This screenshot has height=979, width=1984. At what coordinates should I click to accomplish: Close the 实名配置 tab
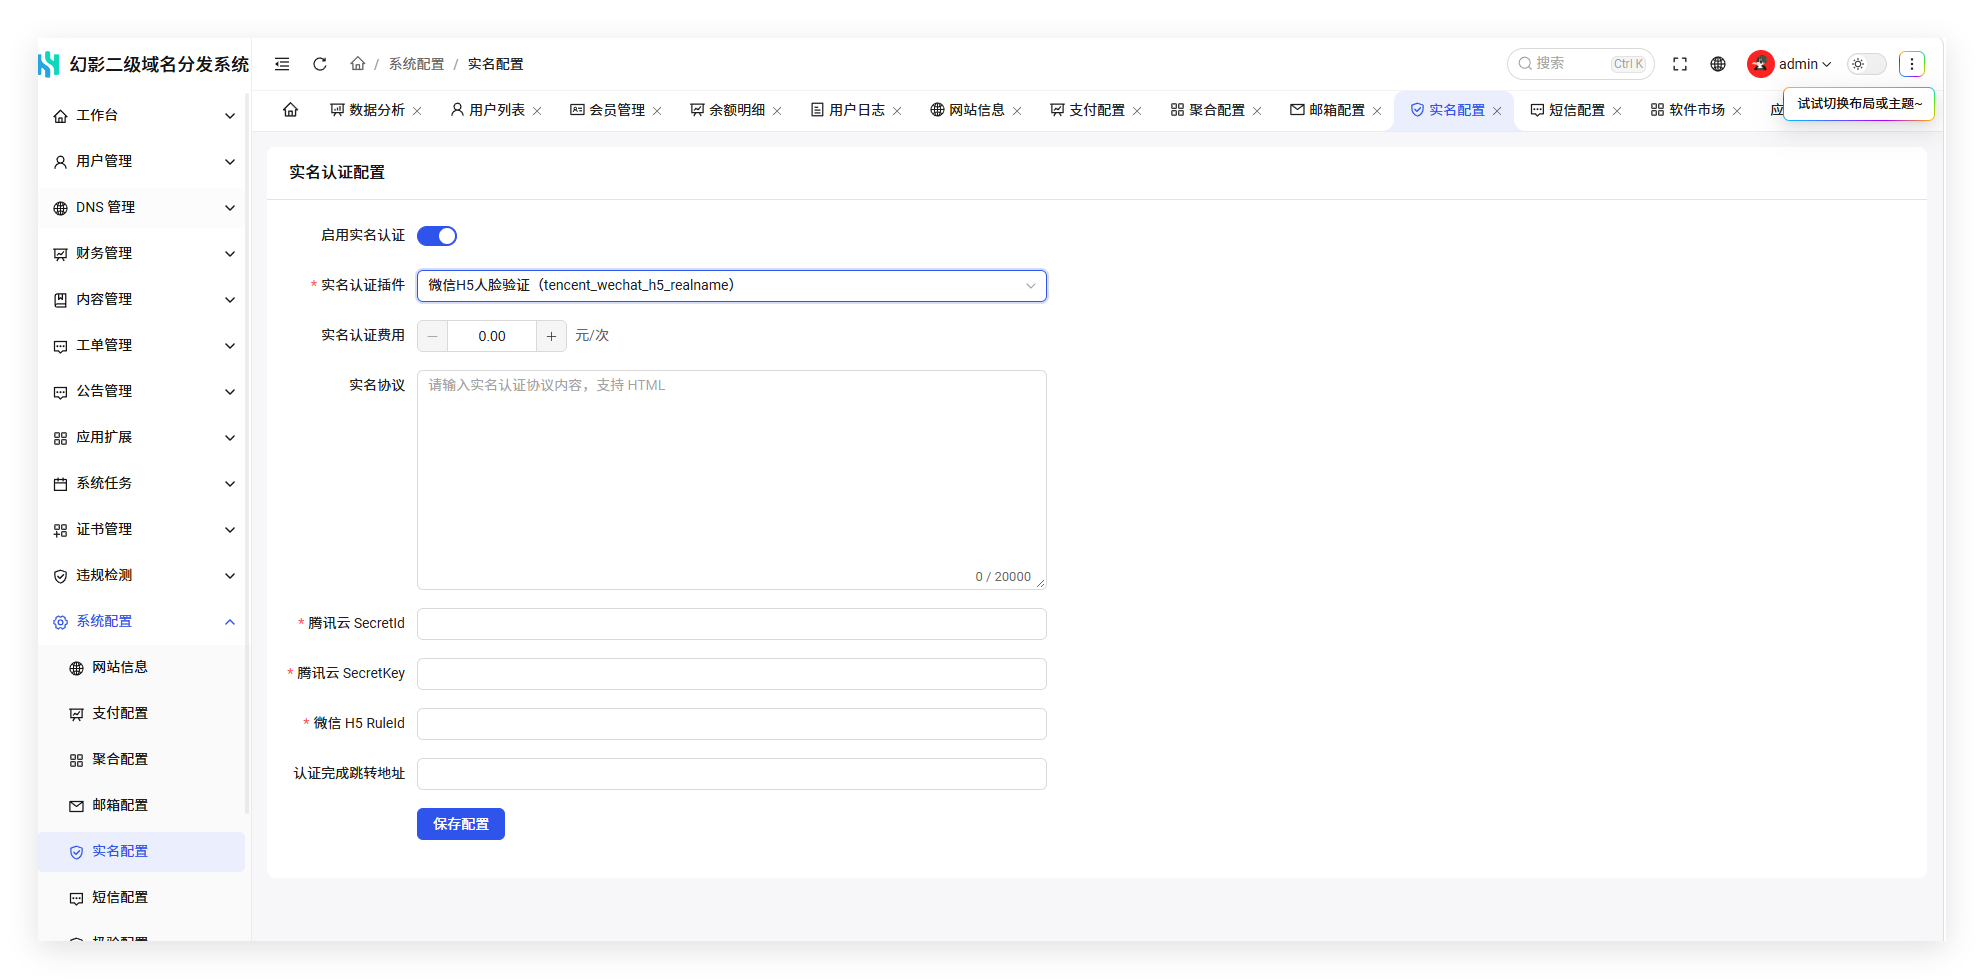(1497, 111)
